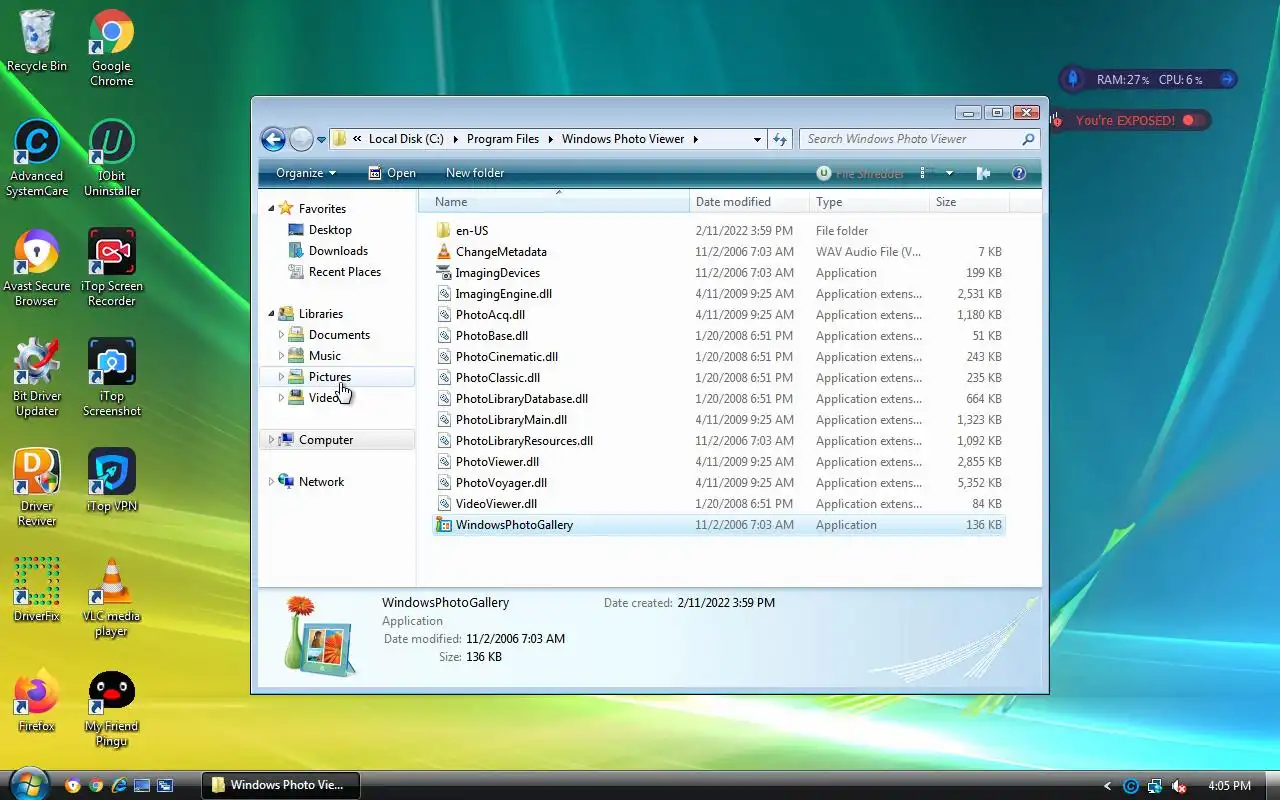Open Advanced SystemCare desktop shortcut
The image size is (1280, 800).
[36, 159]
